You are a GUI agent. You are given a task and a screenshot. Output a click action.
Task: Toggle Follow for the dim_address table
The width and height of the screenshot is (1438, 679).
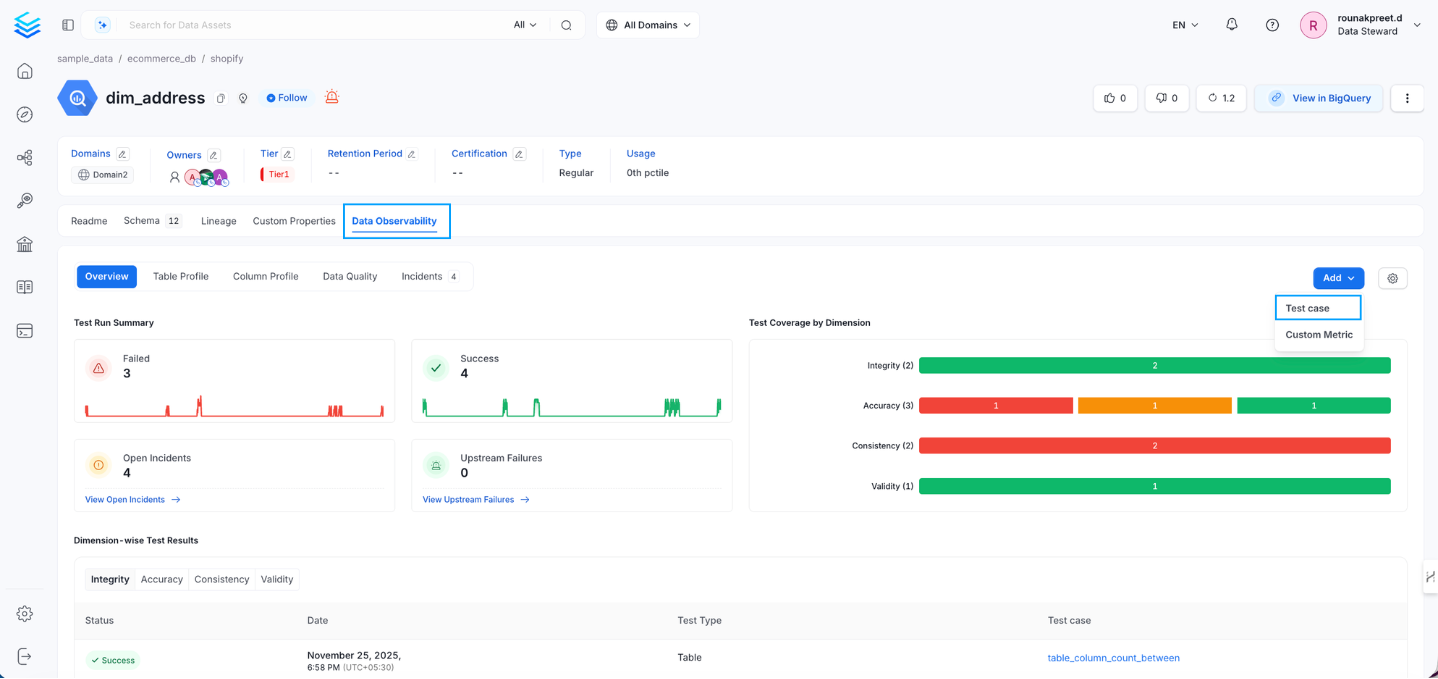(287, 97)
